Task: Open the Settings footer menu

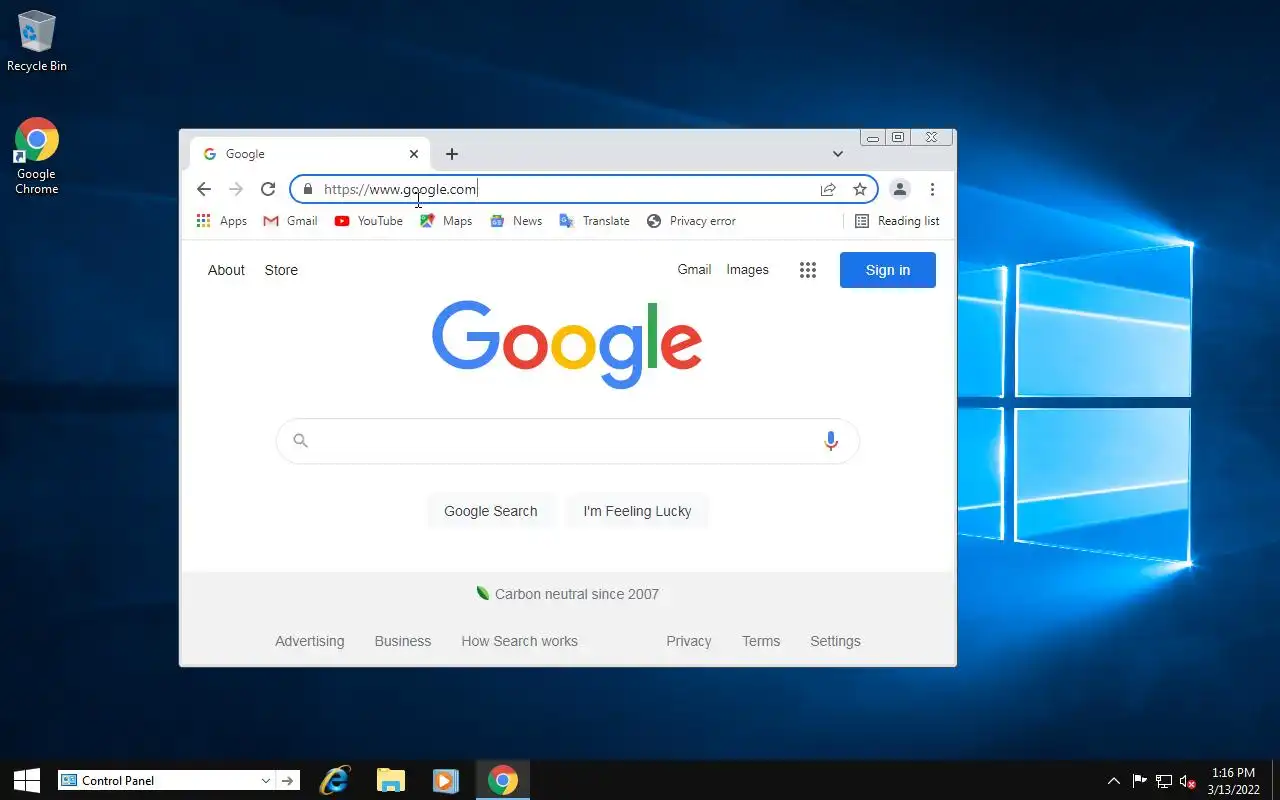Action: (835, 641)
